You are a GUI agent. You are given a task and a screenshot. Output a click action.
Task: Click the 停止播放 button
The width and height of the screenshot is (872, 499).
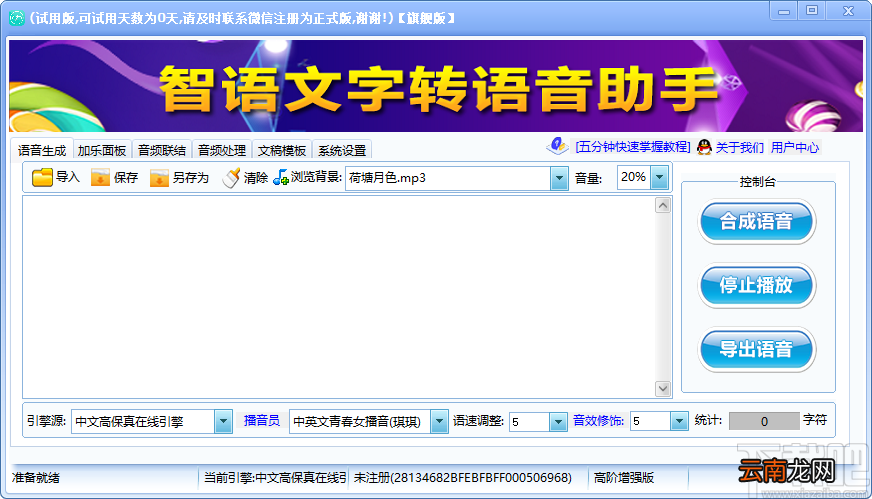pos(756,285)
